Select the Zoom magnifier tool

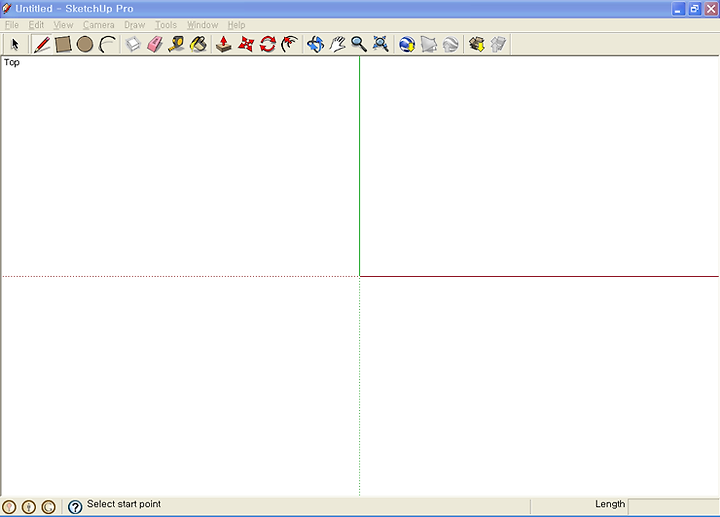point(359,45)
